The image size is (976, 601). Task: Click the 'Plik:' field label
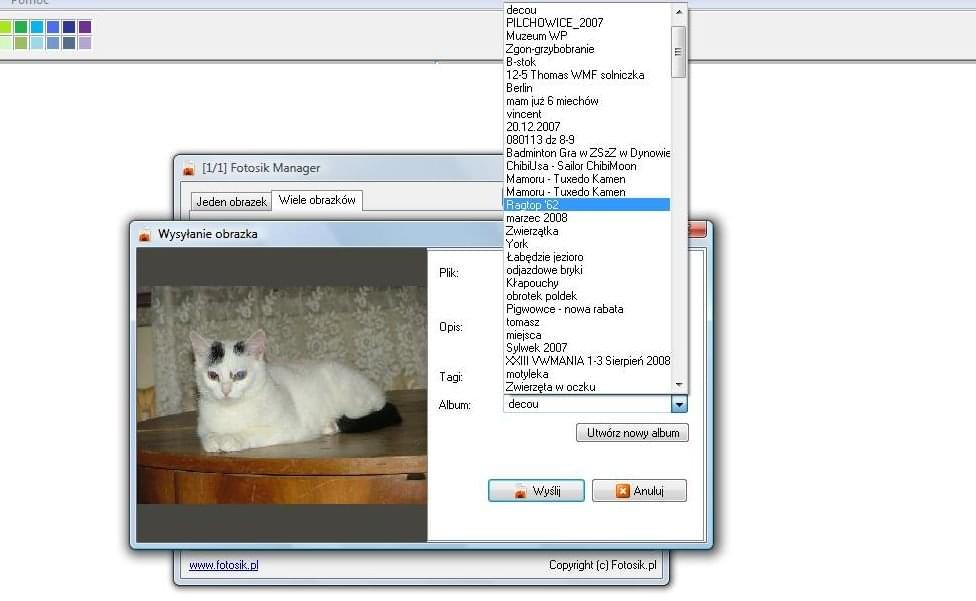[x=449, y=273]
